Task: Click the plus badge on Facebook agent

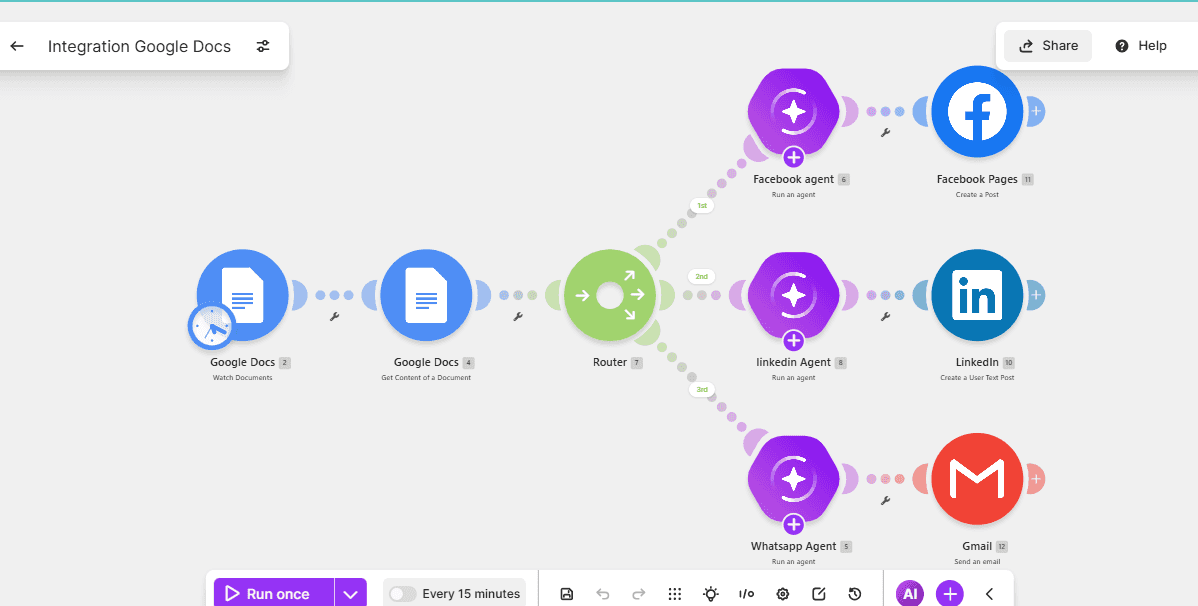Action: 794,157
